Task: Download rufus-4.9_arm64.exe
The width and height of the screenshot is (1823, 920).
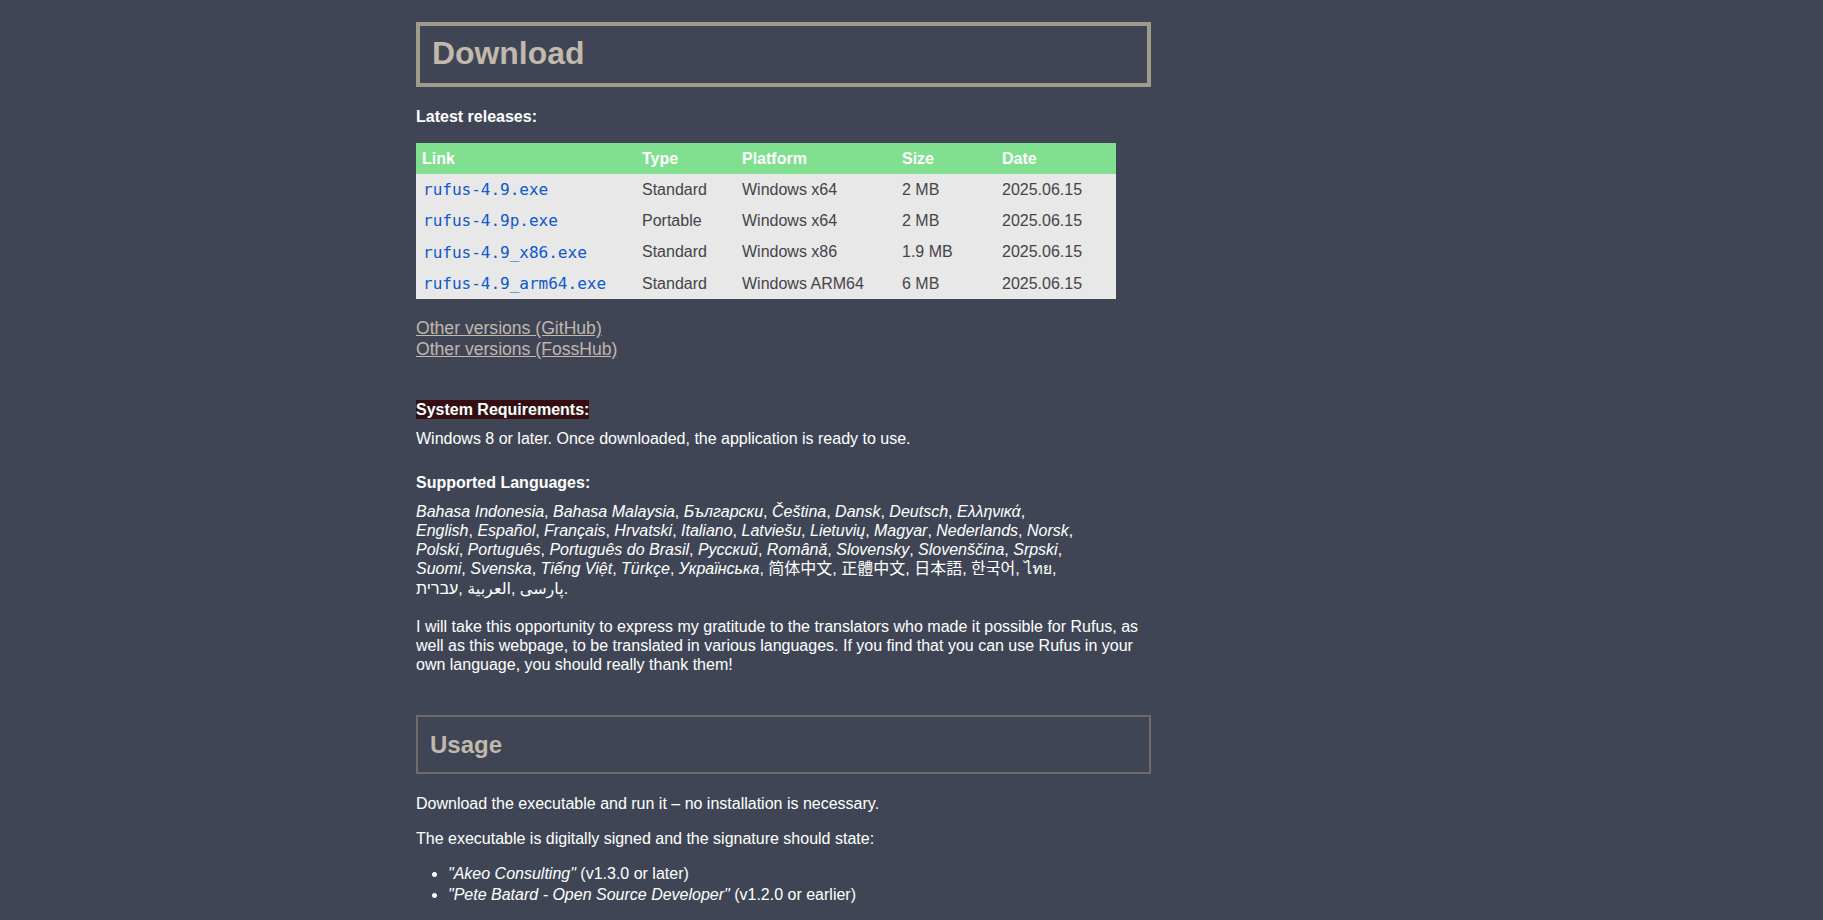Action: [x=514, y=283]
